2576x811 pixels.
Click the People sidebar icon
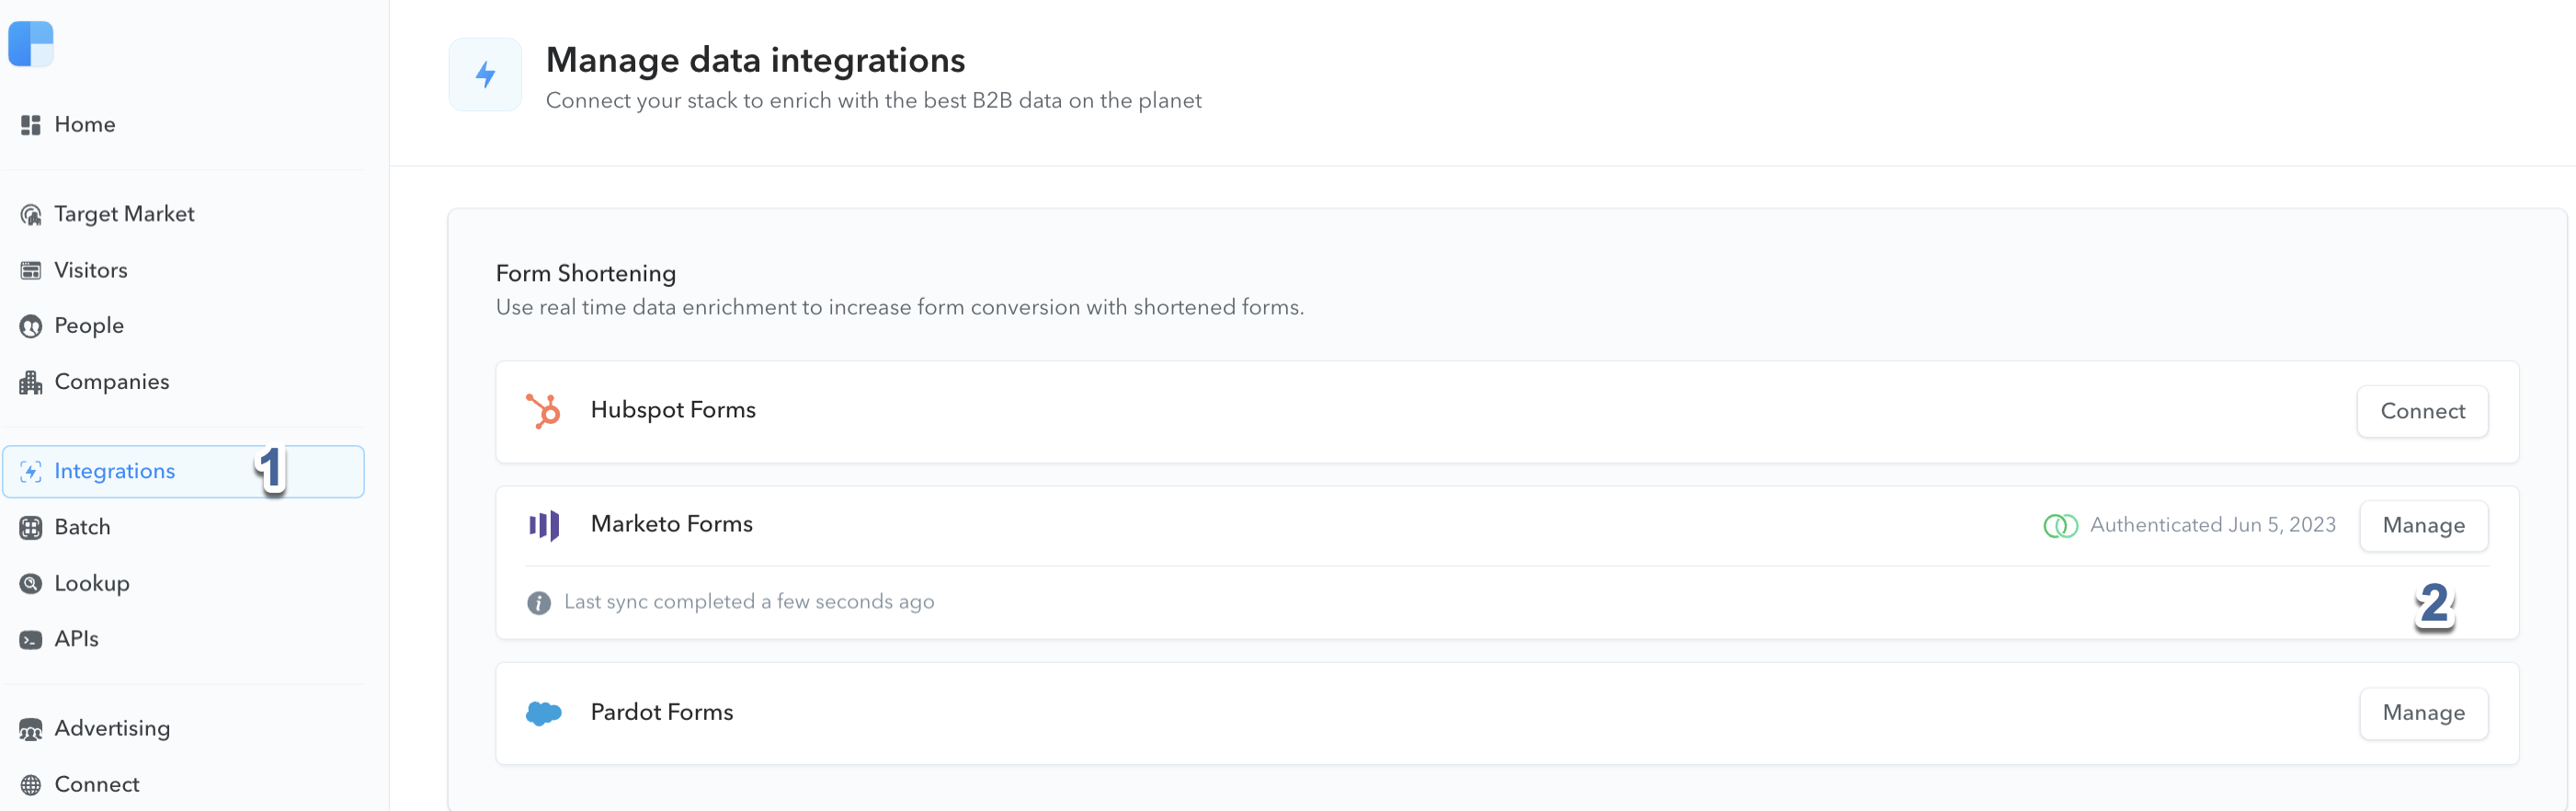(x=31, y=327)
